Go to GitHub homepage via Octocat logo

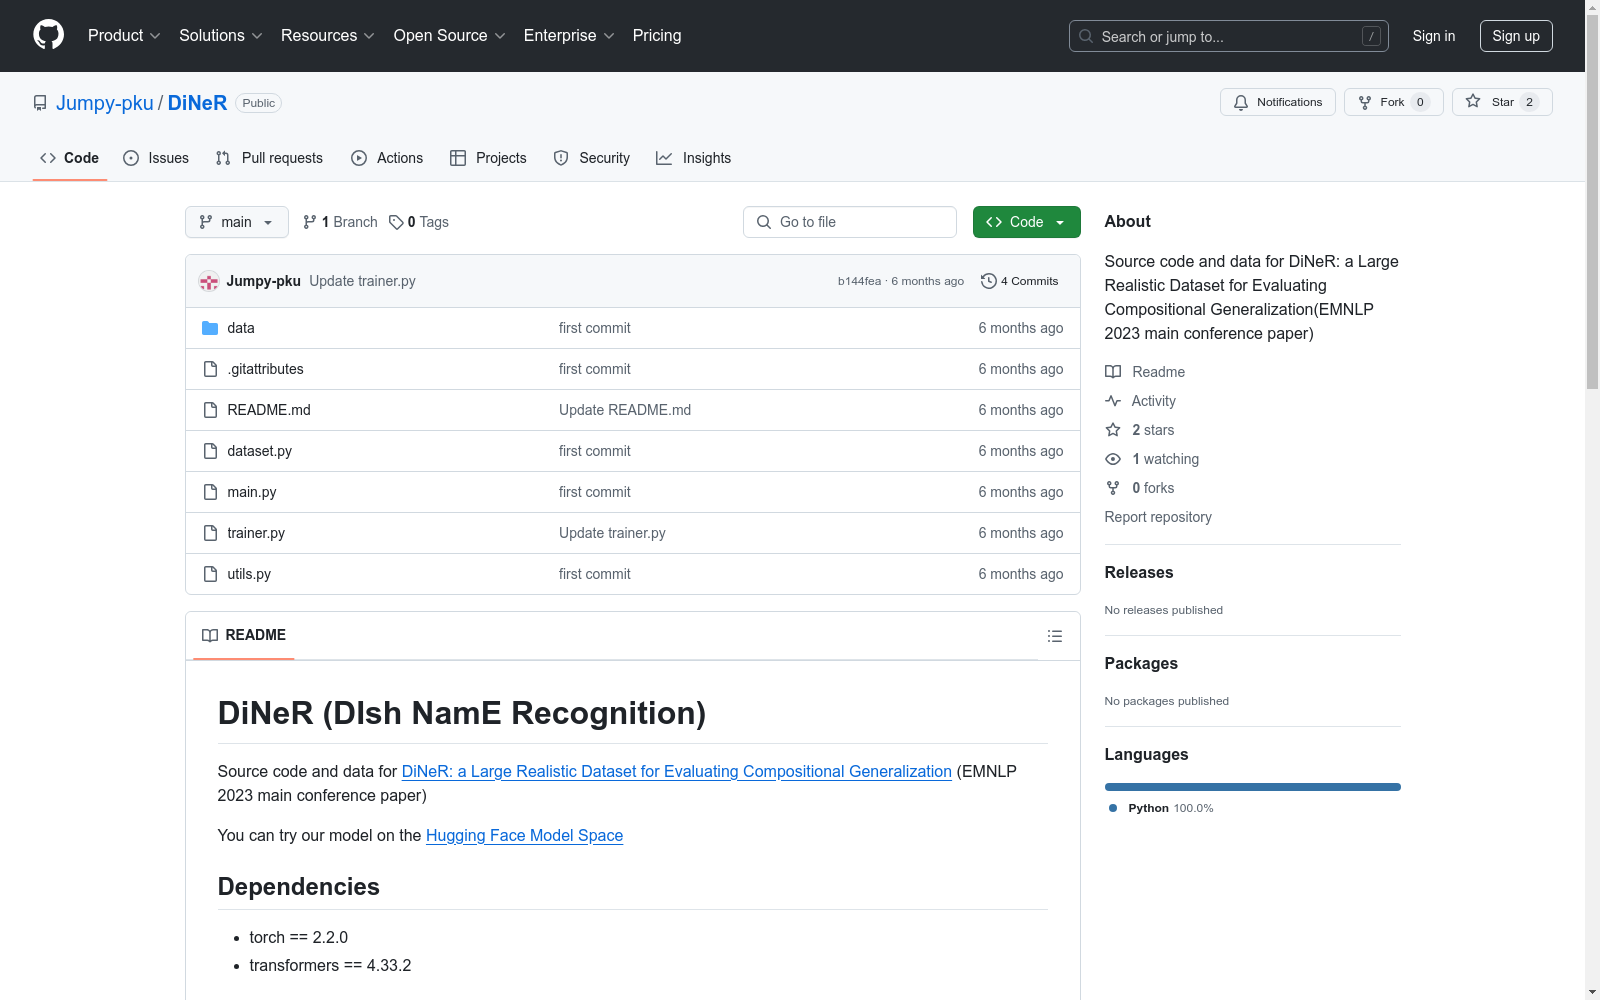(48, 35)
